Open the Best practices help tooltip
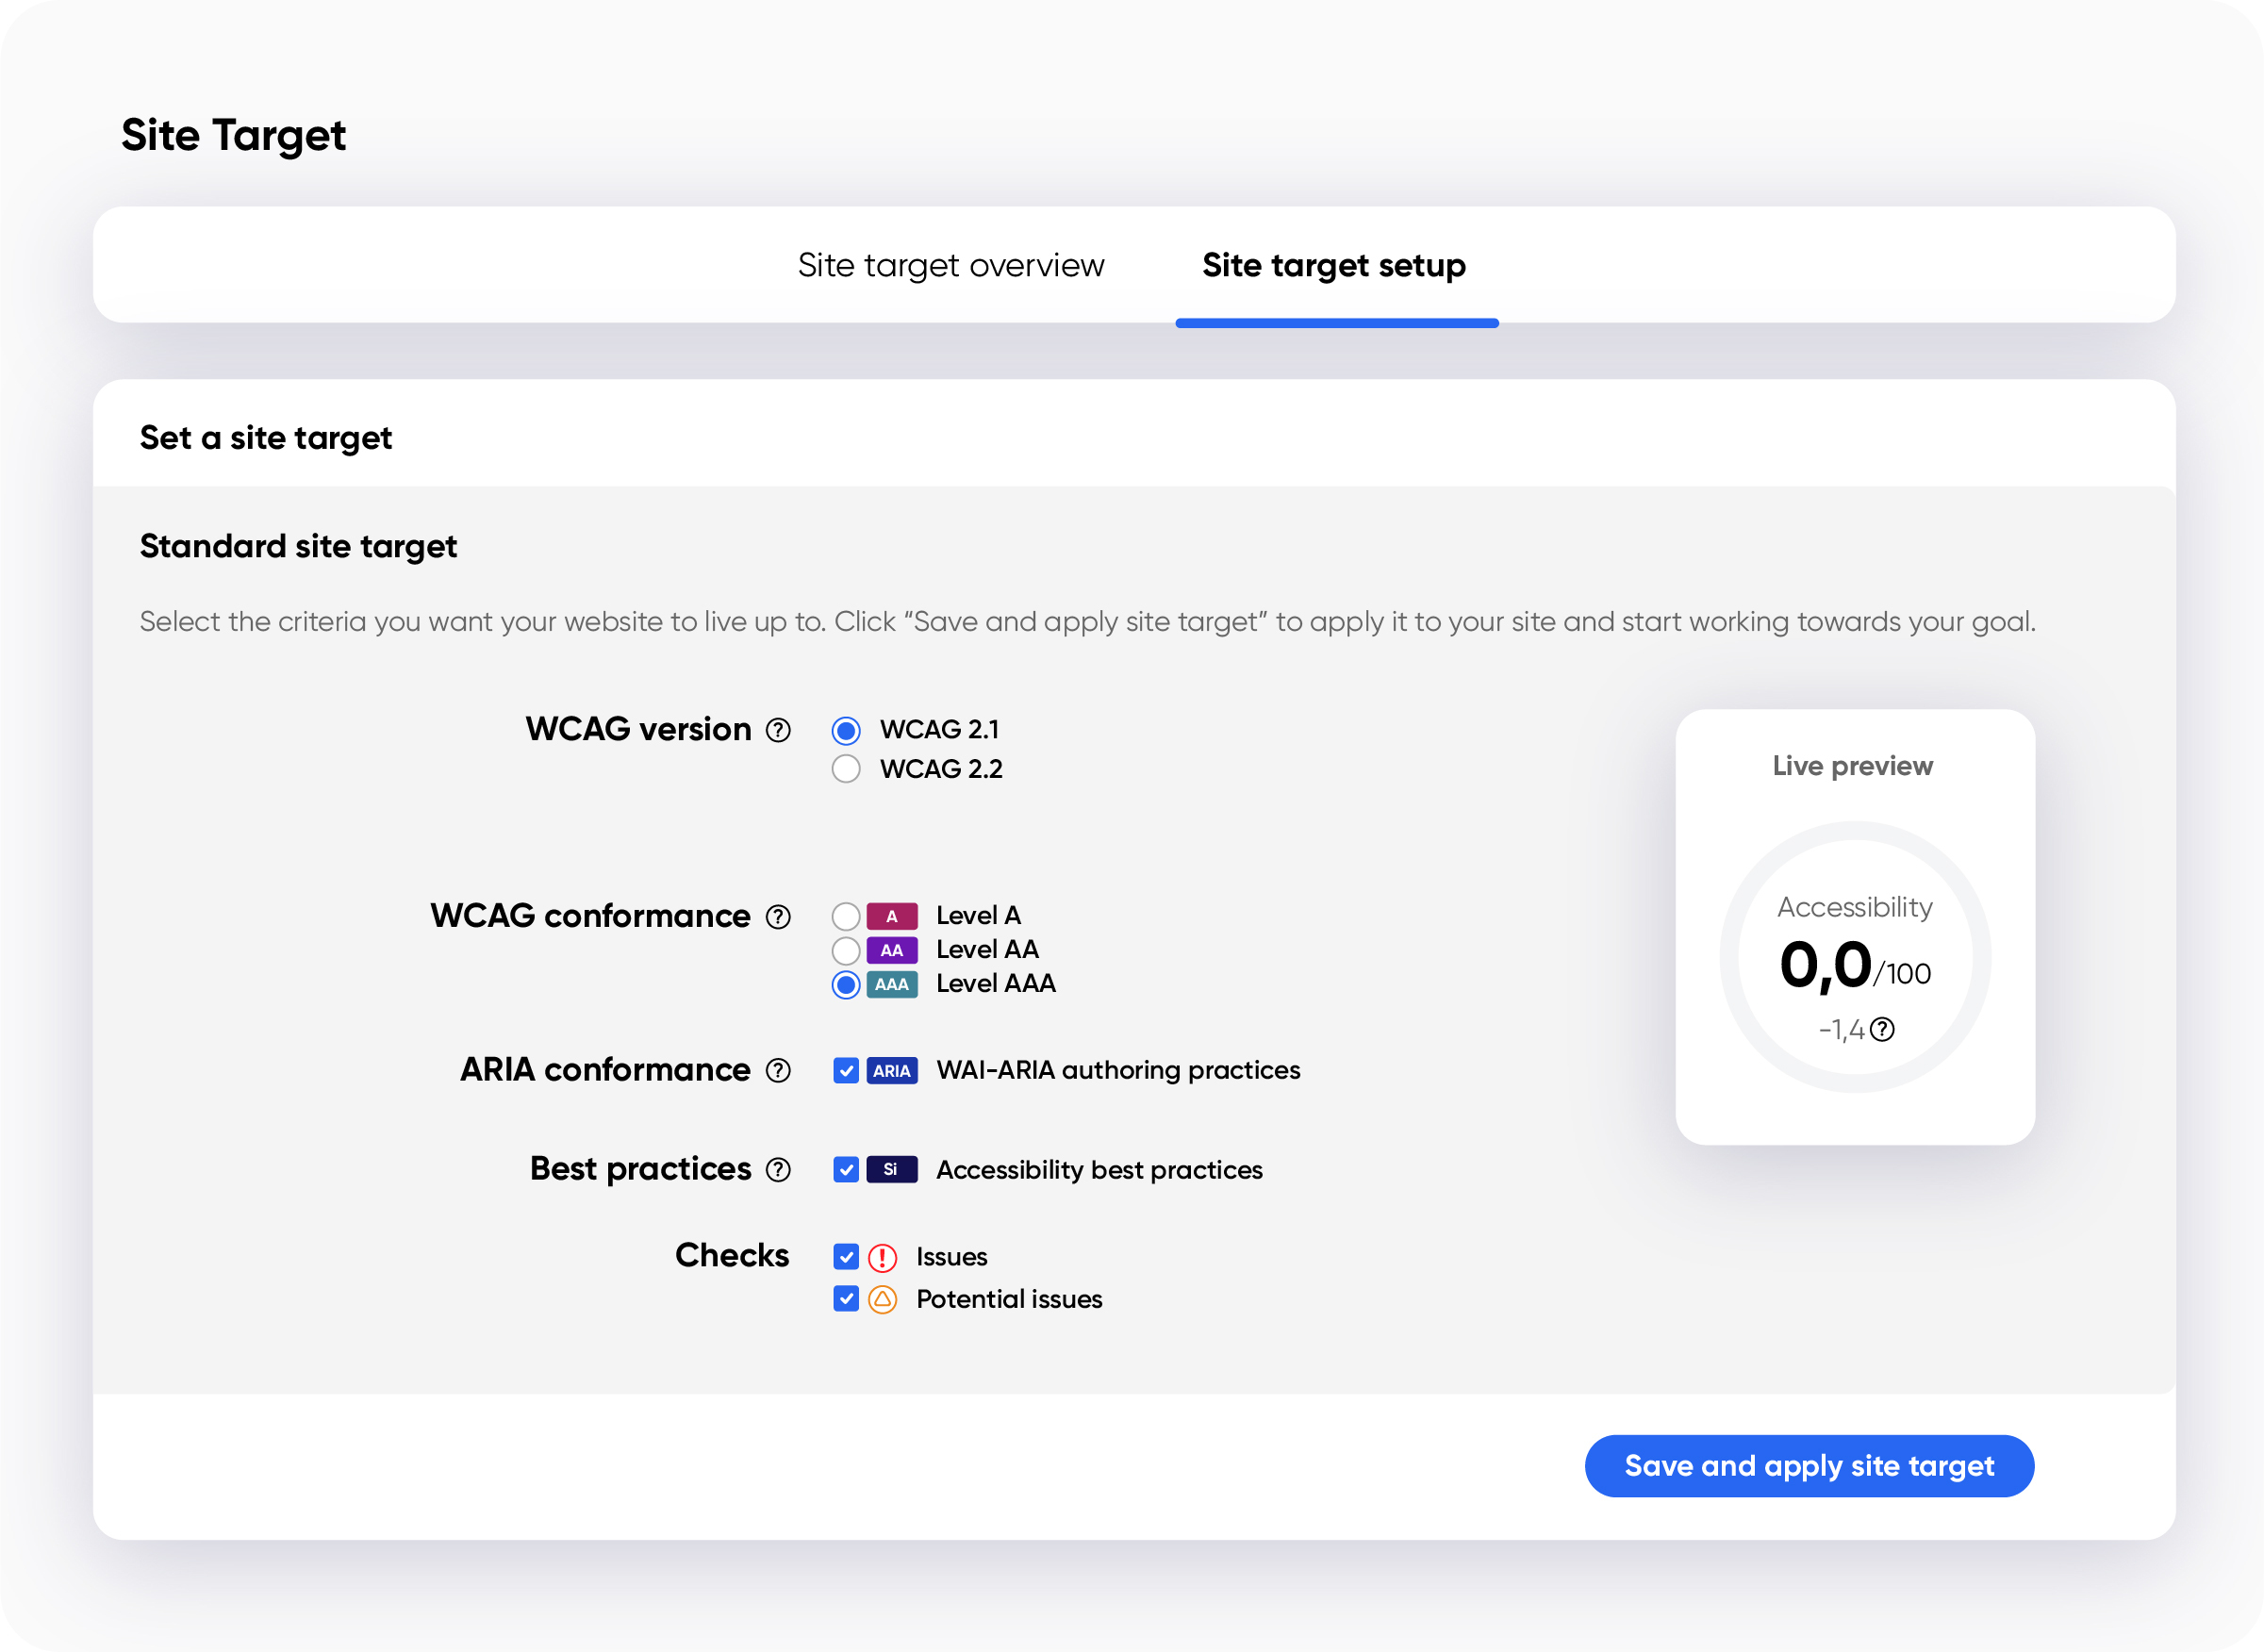 click(777, 1169)
